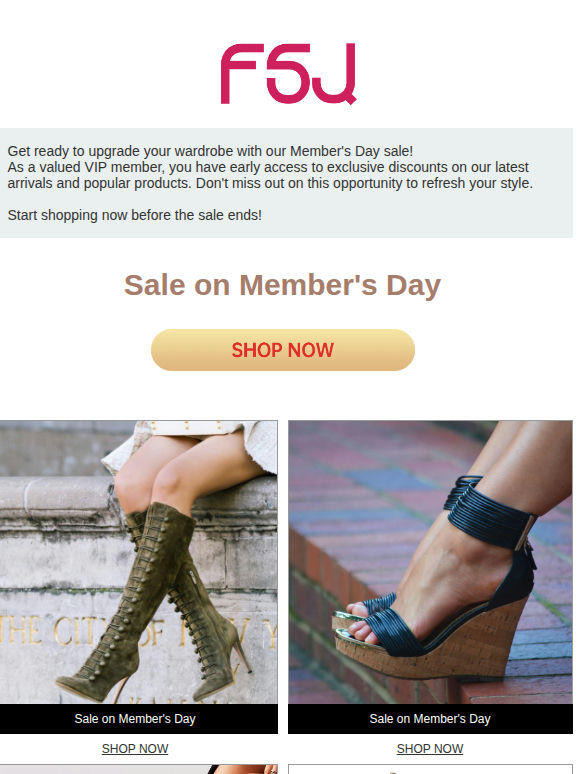The image size is (580, 774).
Task: Click the FSJ logo
Action: pos(288,74)
